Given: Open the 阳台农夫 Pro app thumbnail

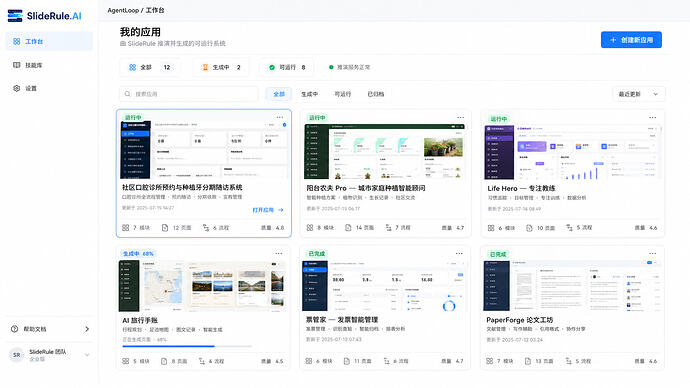Looking at the screenshot, I should (x=385, y=151).
